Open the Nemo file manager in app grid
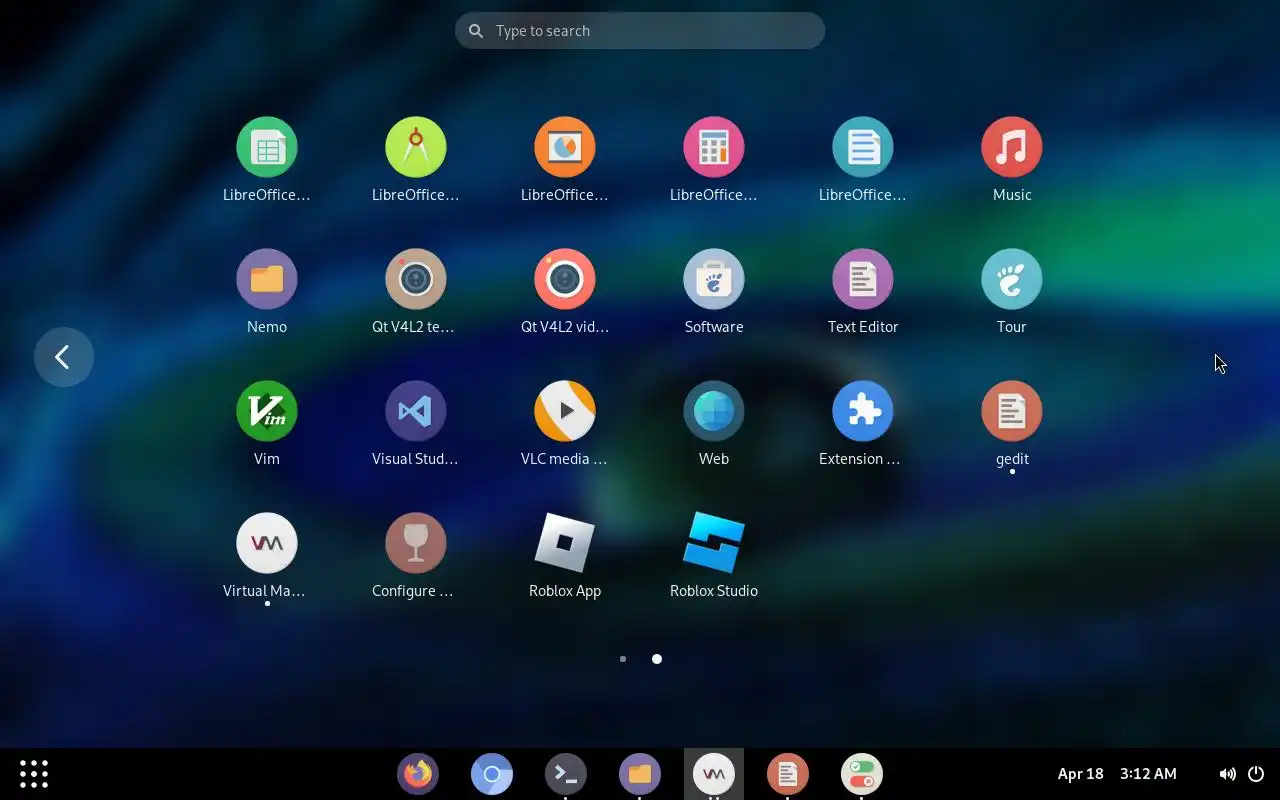1280x800 pixels. point(267,279)
